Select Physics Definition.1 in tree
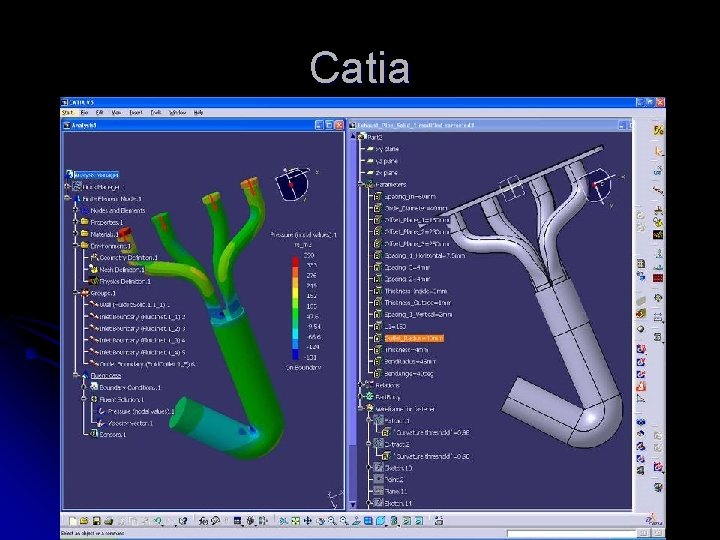Image resolution: width=720 pixels, height=540 pixels. click(125, 281)
